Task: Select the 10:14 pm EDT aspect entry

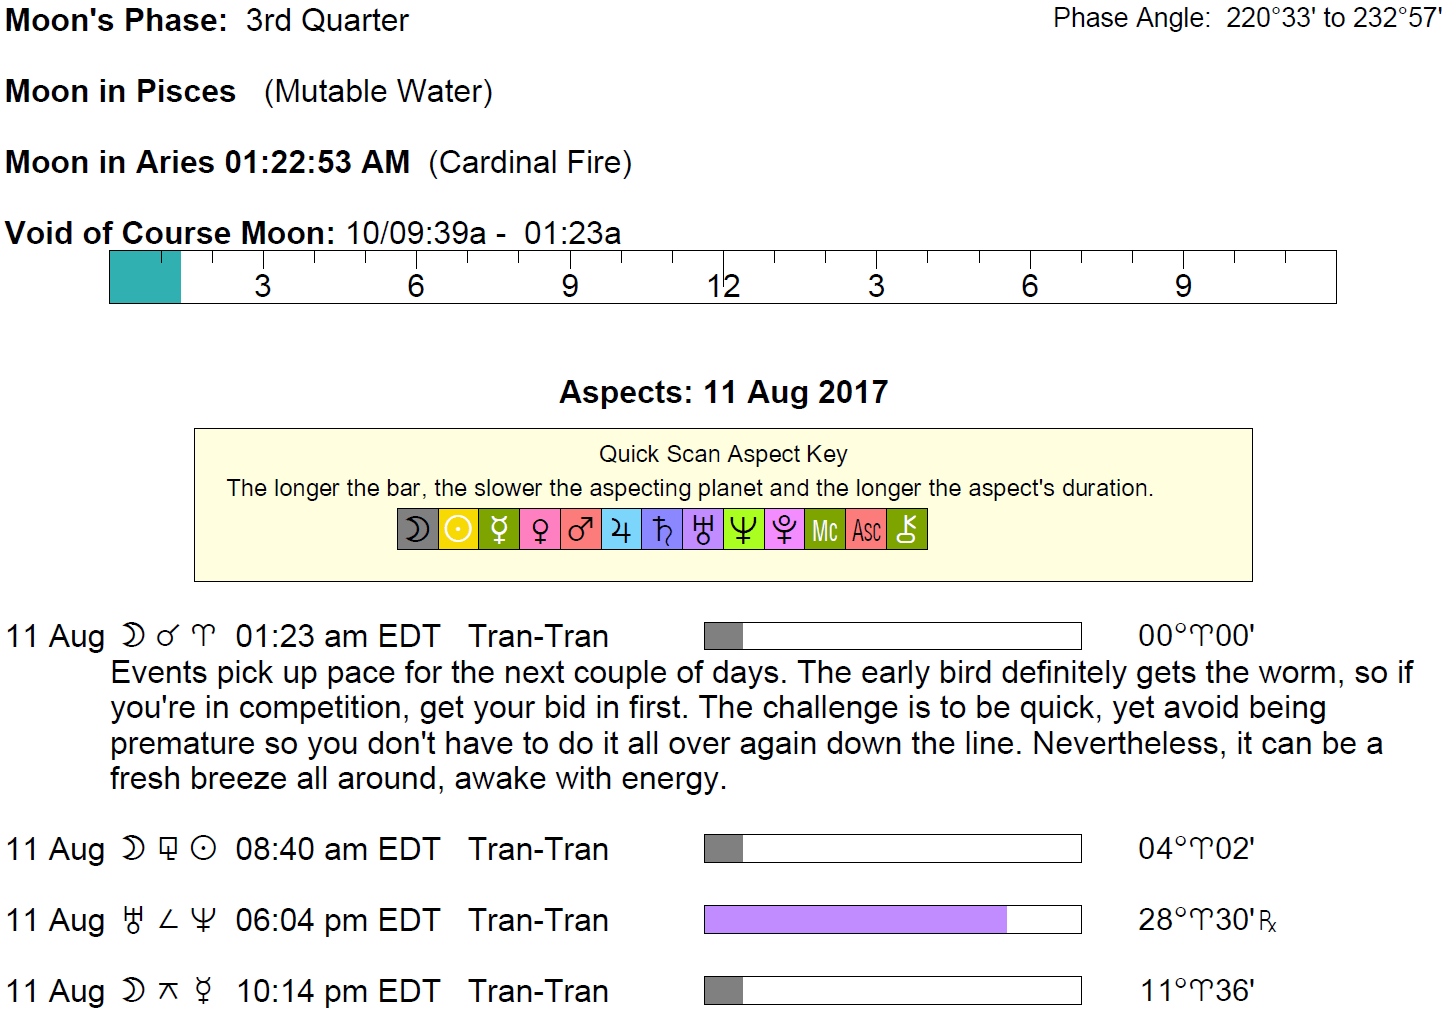Action: pyautogui.click(x=338, y=991)
